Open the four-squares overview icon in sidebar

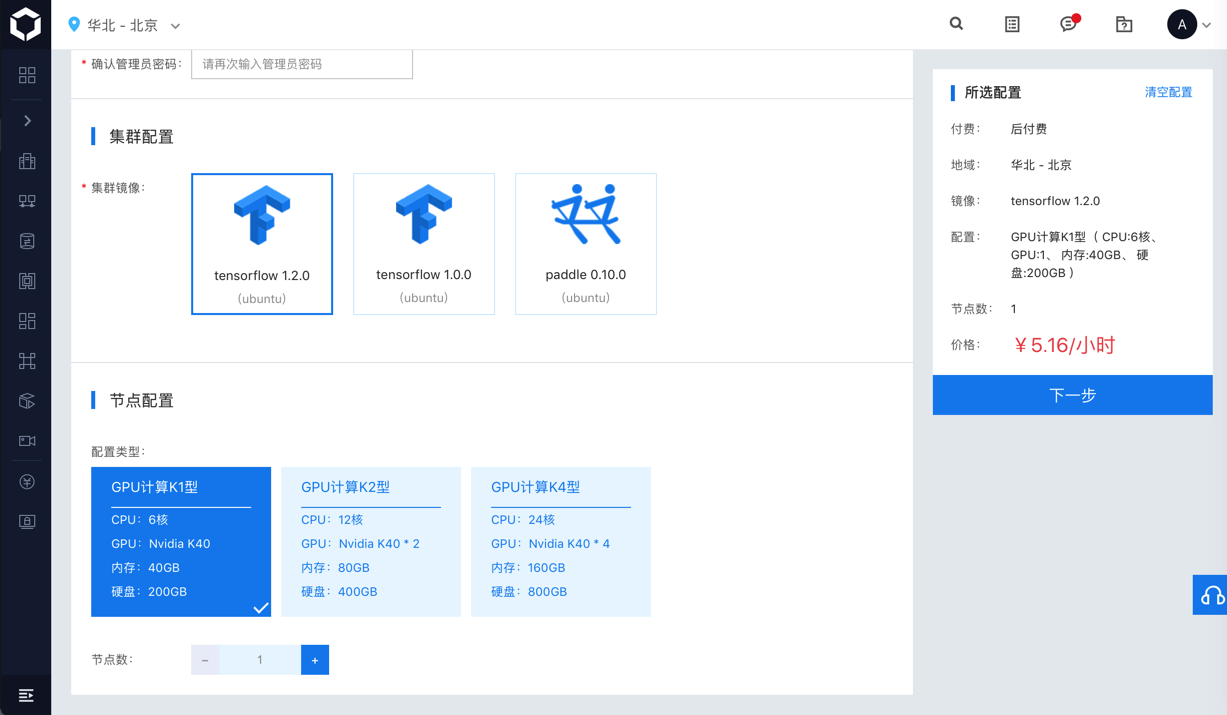[27, 76]
